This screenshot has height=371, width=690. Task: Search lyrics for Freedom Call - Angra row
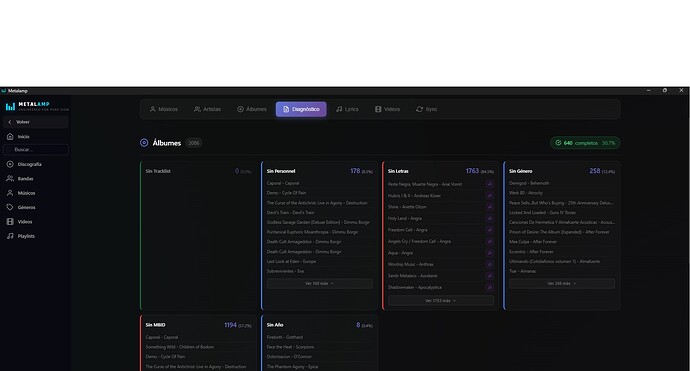click(x=489, y=230)
